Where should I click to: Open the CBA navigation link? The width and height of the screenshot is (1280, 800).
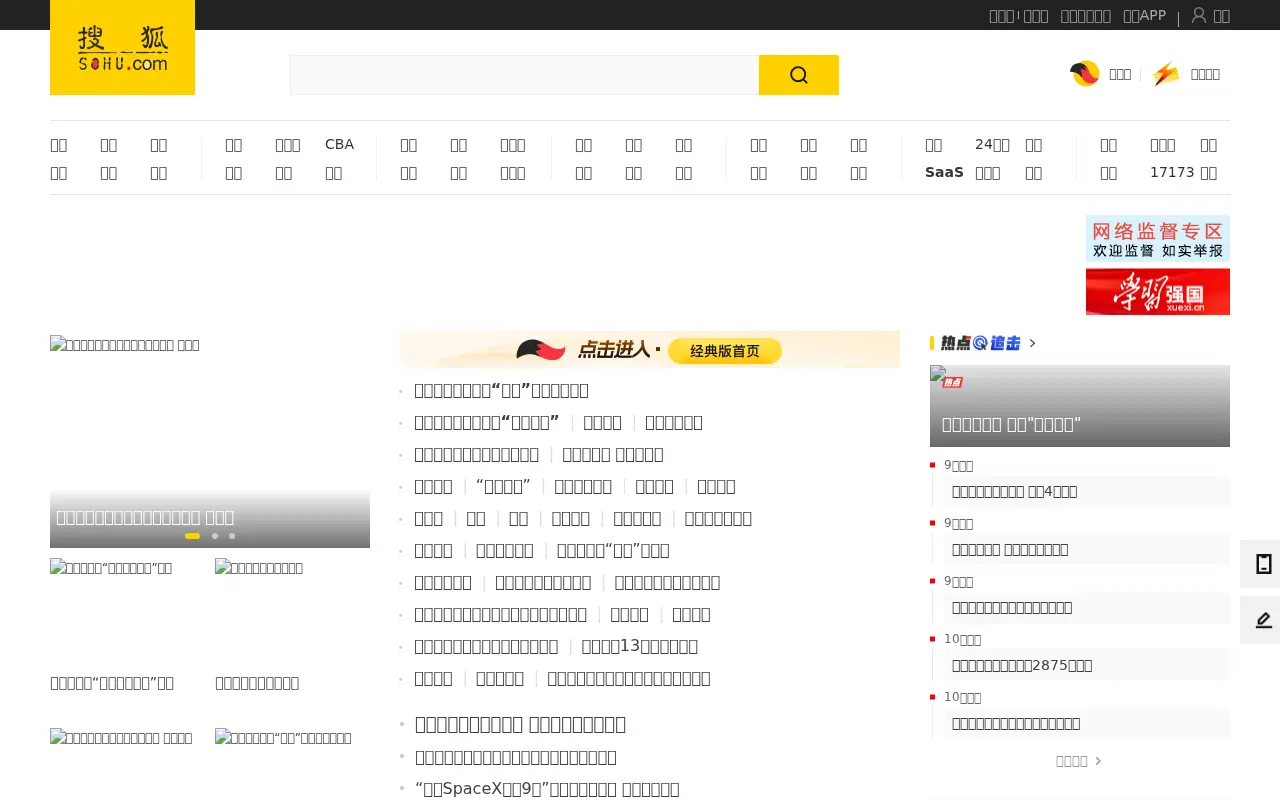pos(339,144)
